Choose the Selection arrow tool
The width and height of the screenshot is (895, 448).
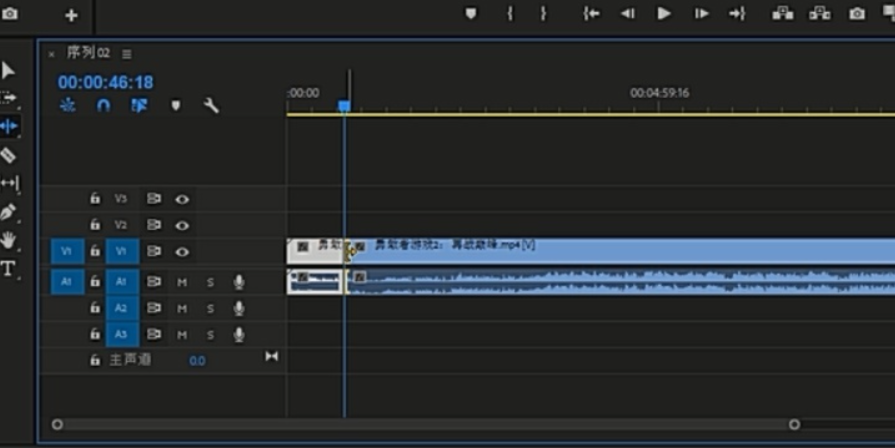point(8,71)
